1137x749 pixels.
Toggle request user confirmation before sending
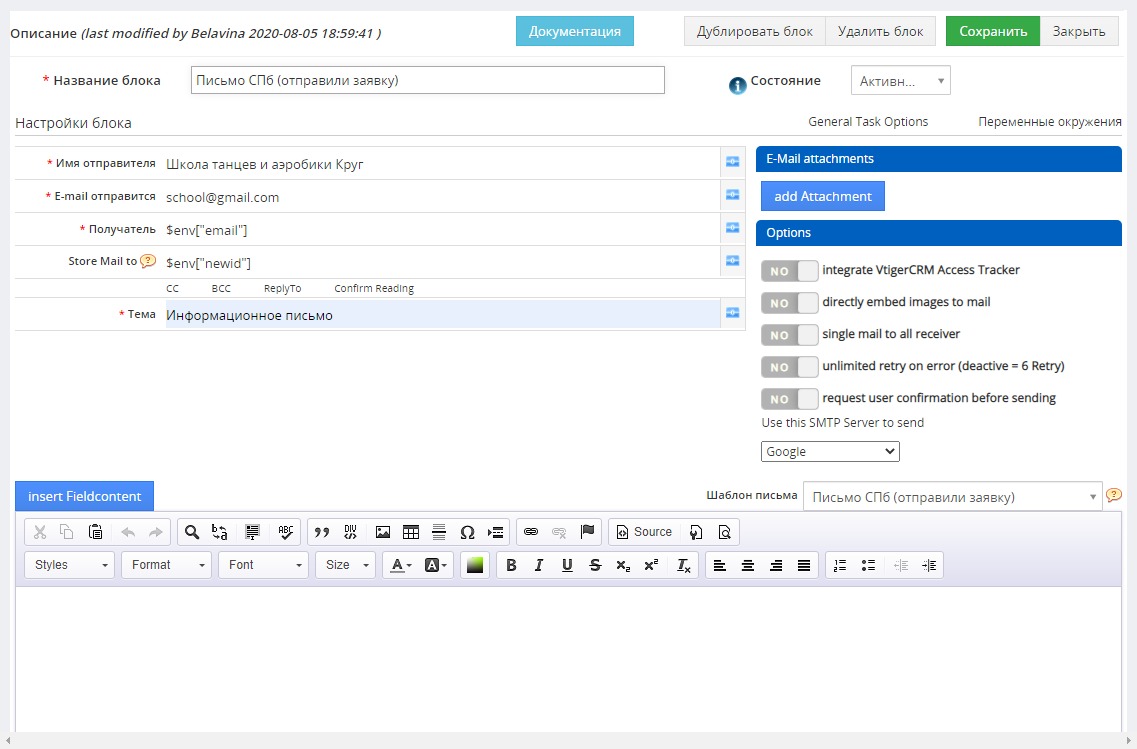(789, 399)
